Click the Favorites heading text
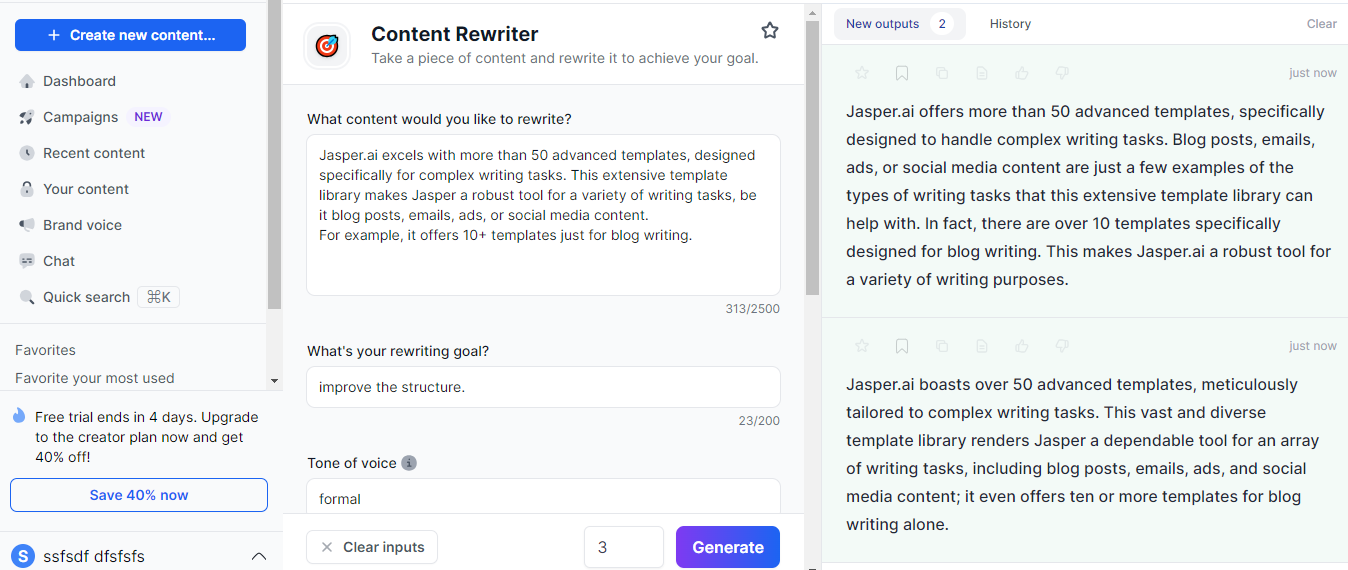Image resolution: width=1348 pixels, height=570 pixels. (45, 350)
